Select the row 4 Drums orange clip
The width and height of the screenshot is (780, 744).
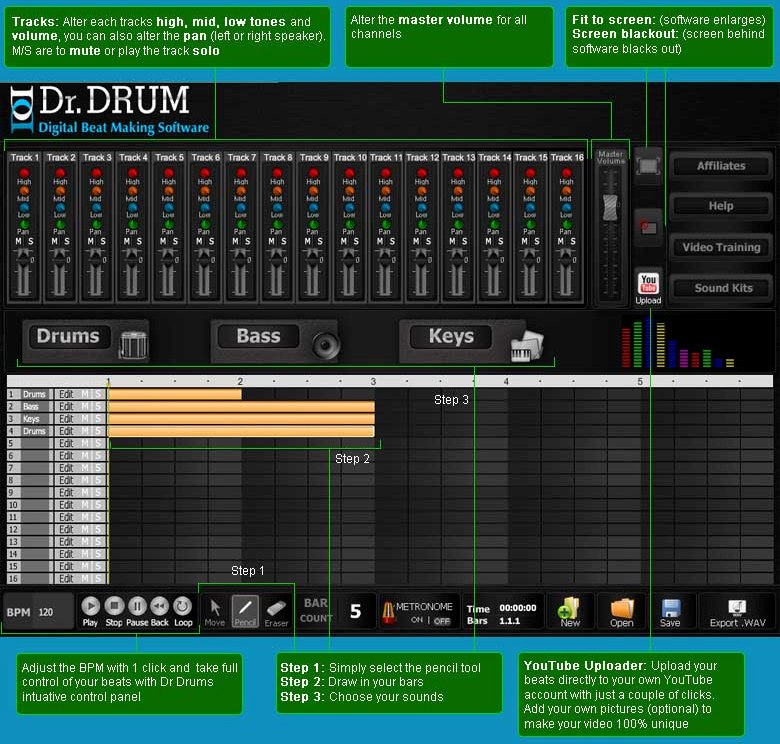[241, 431]
